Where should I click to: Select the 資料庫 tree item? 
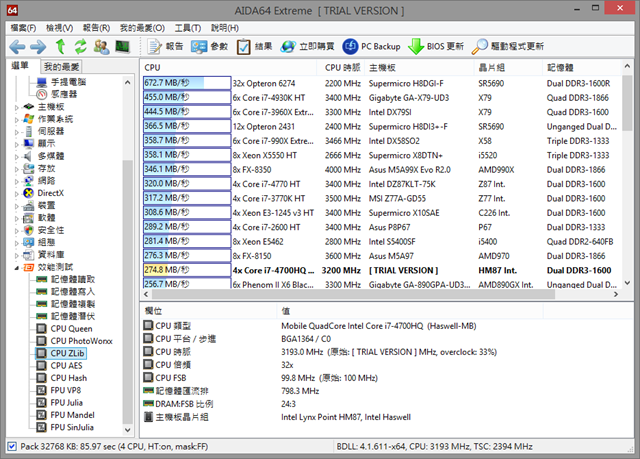(51, 255)
